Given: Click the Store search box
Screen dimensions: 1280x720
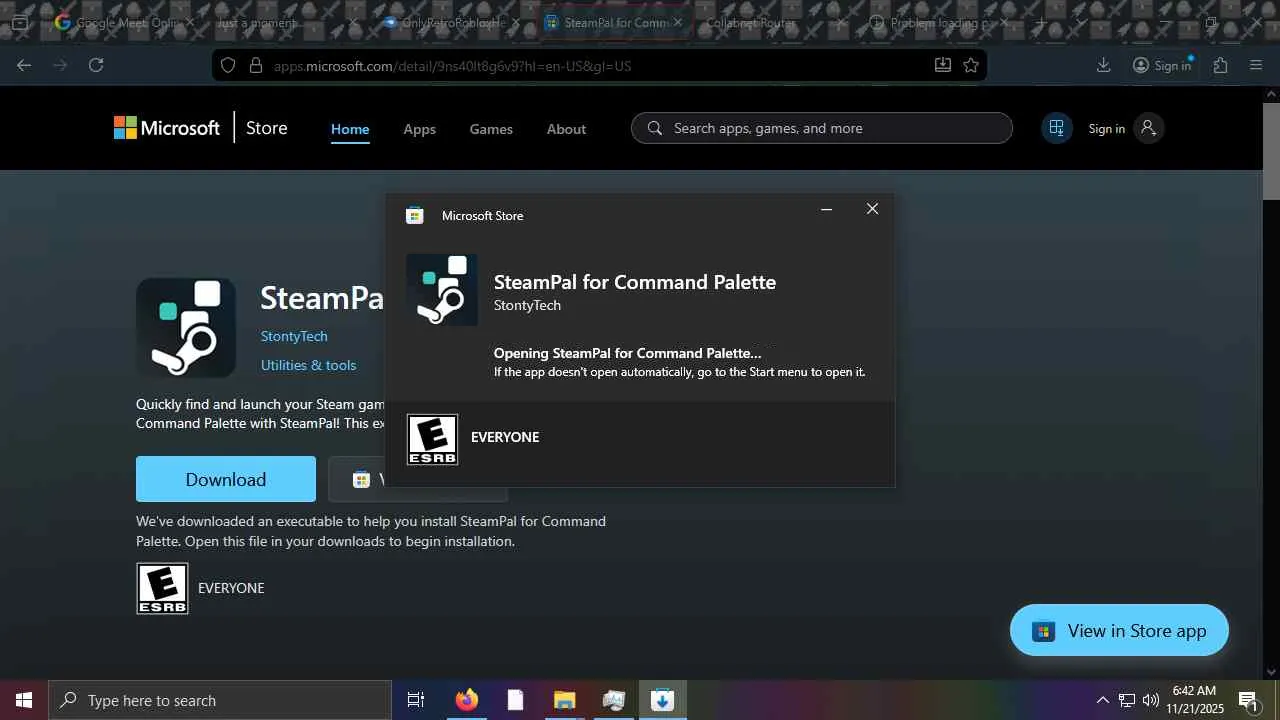Looking at the screenshot, I should pyautogui.click(x=822, y=128).
